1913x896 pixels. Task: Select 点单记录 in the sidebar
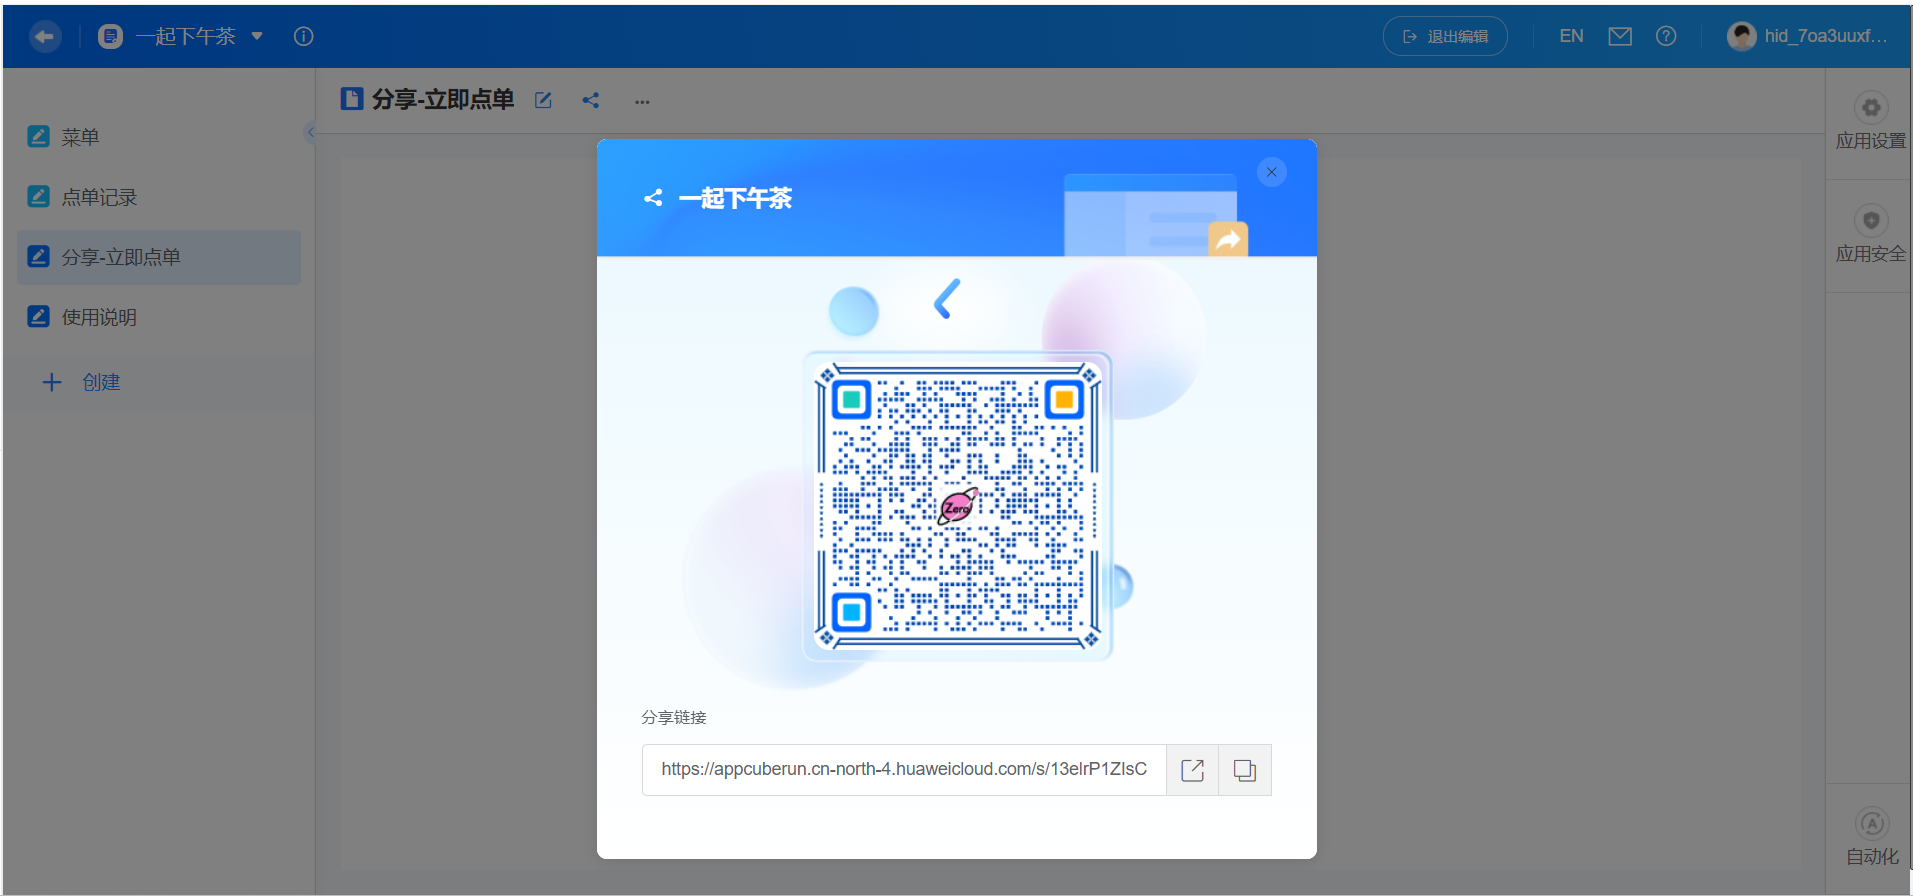[159, 197]
